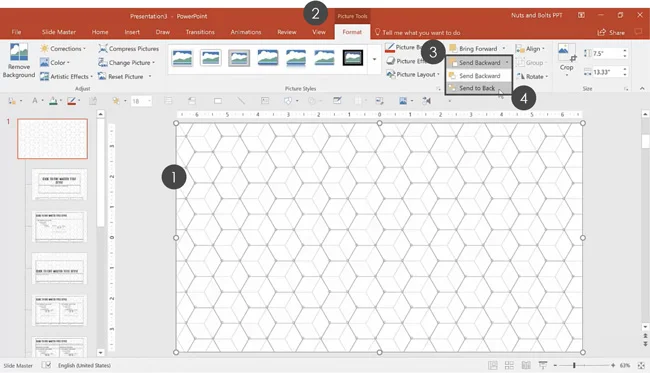Switch to Reading view icon
The image size is (650, 373).
pos(526,365)
